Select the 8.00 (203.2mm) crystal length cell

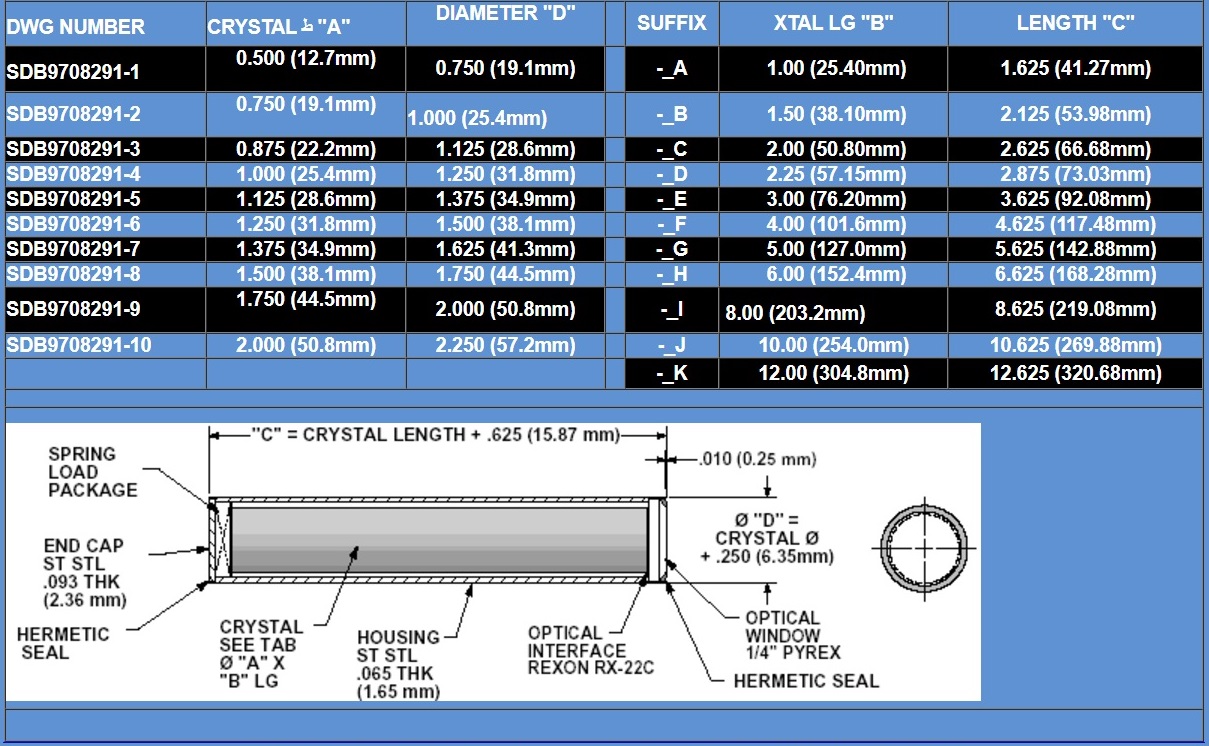click(x=795, y=314)
